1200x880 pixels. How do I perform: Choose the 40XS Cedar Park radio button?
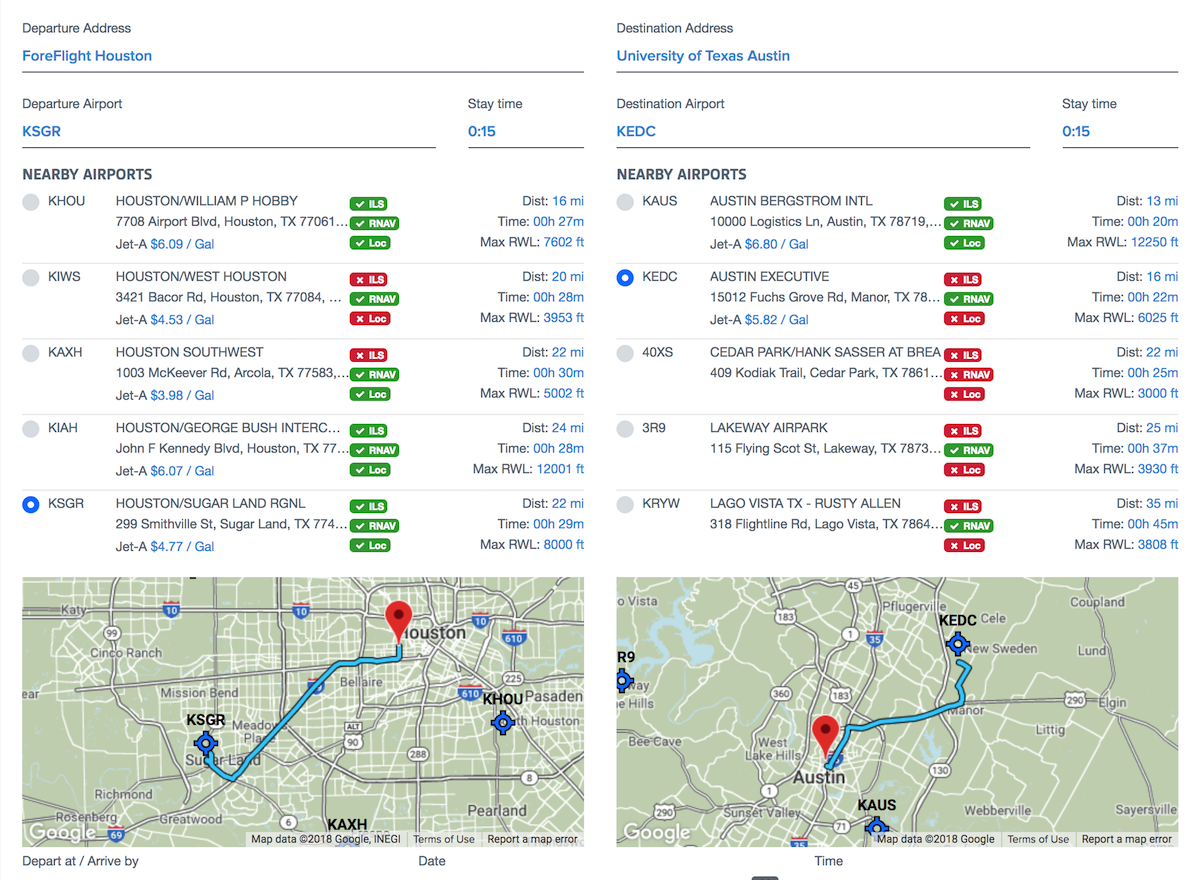point(625,353)
